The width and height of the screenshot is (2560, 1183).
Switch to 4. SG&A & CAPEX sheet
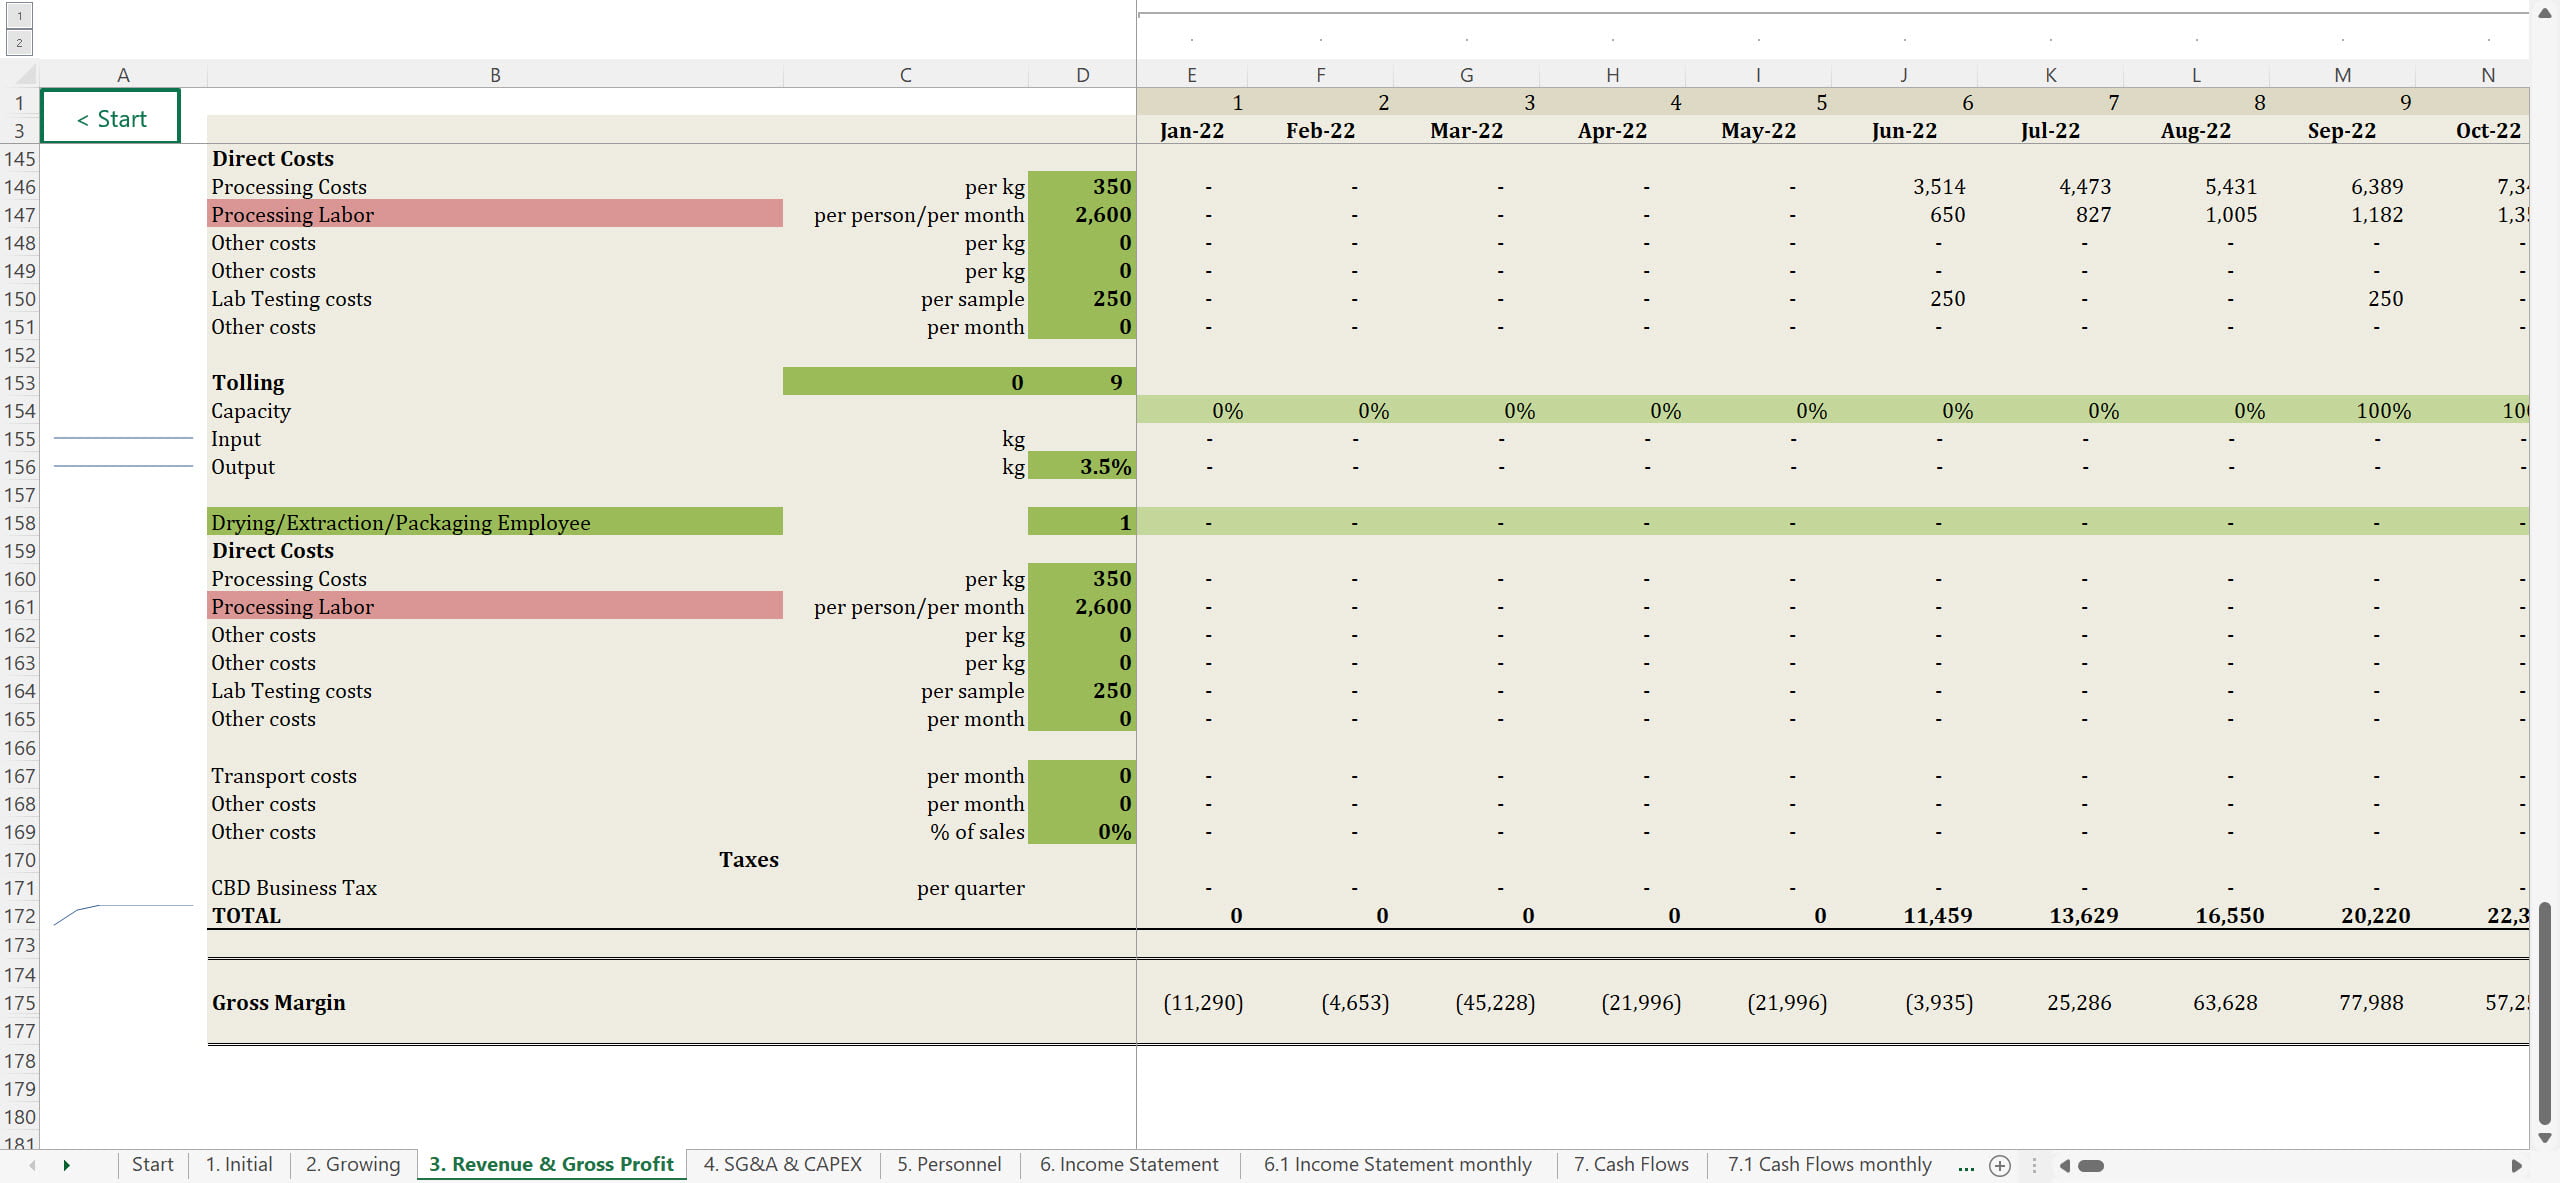coord(782,1164)
